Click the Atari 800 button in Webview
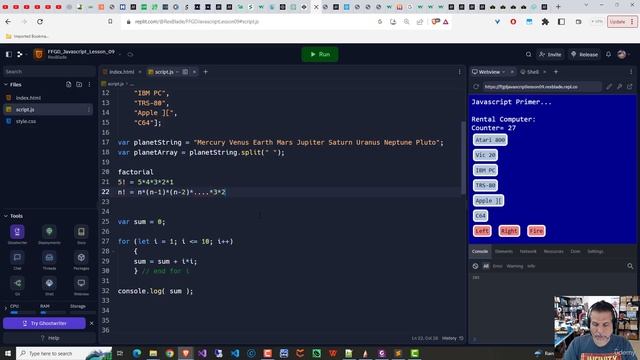Screen dimensions: 640x360 490,140
